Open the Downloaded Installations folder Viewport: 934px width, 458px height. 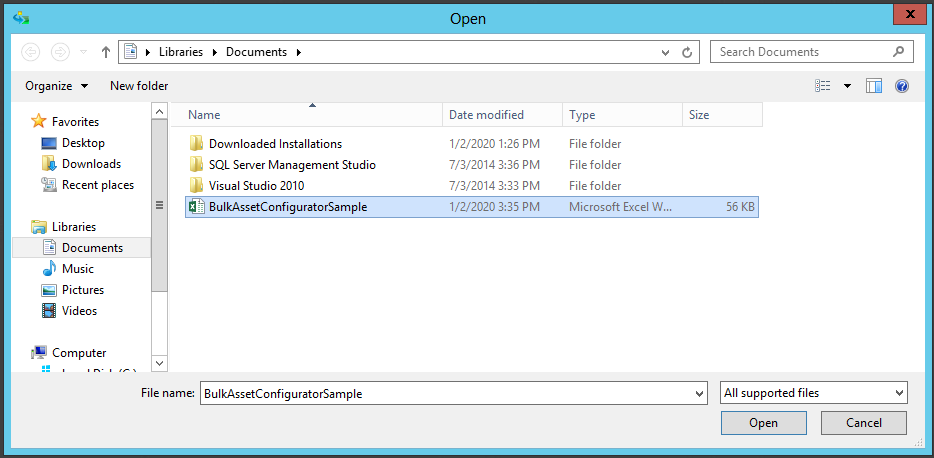click(x=275, y=144)
